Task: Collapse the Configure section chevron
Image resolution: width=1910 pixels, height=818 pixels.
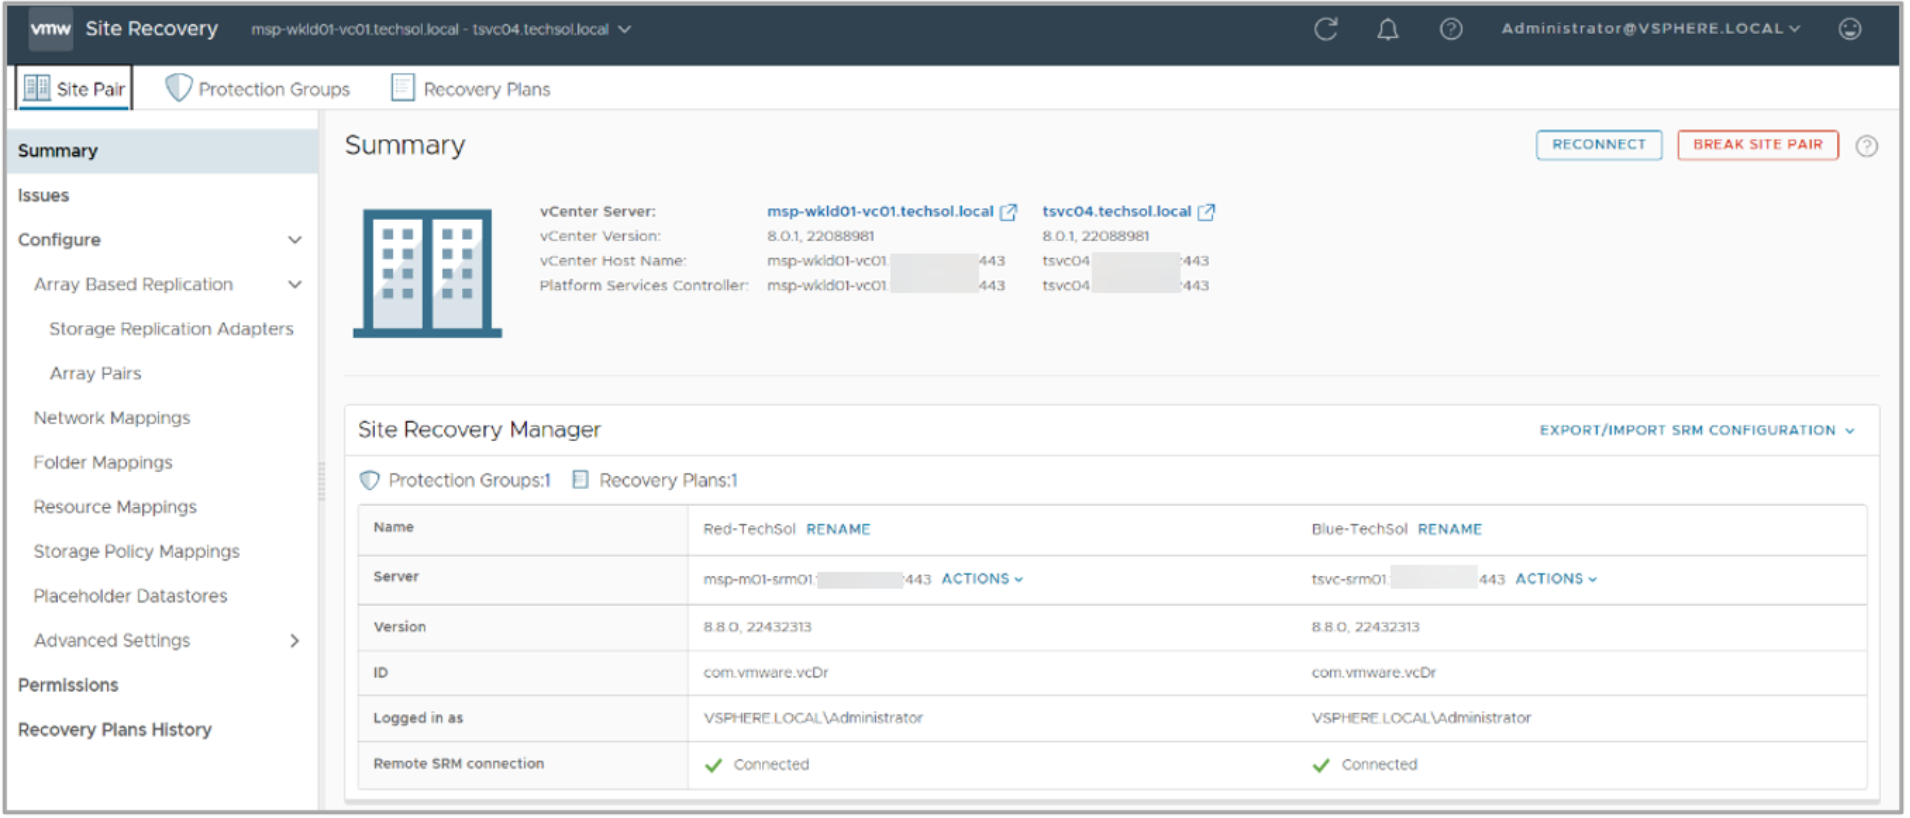Action: pyautogui.click(x=295, y=240)
